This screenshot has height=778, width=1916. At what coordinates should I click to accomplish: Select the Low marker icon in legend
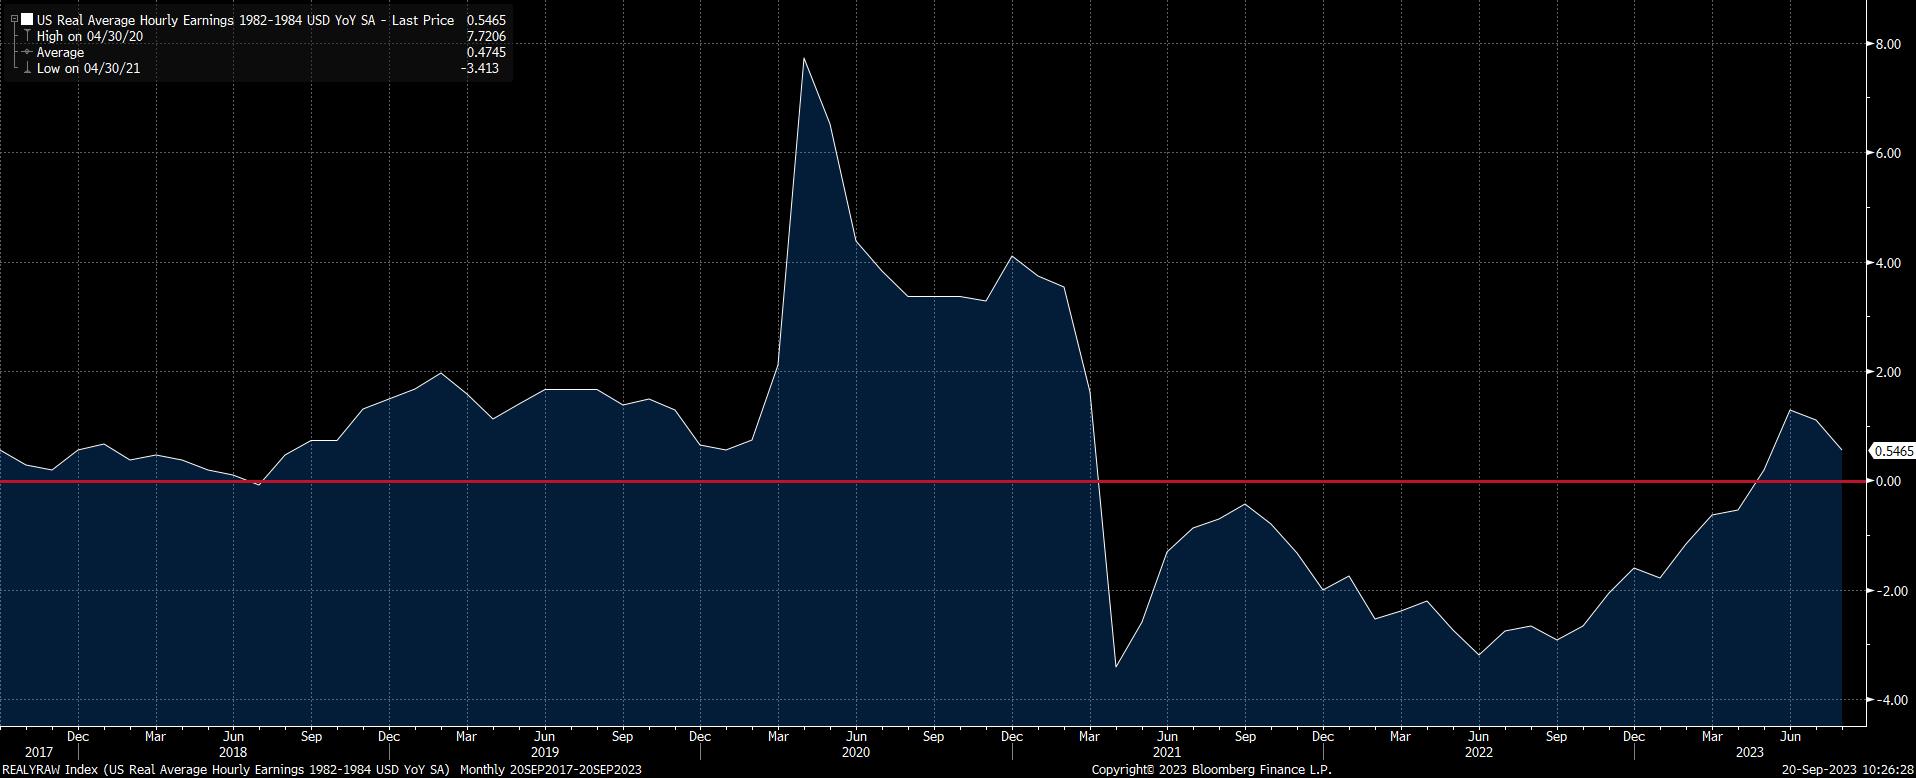point(27,68)
